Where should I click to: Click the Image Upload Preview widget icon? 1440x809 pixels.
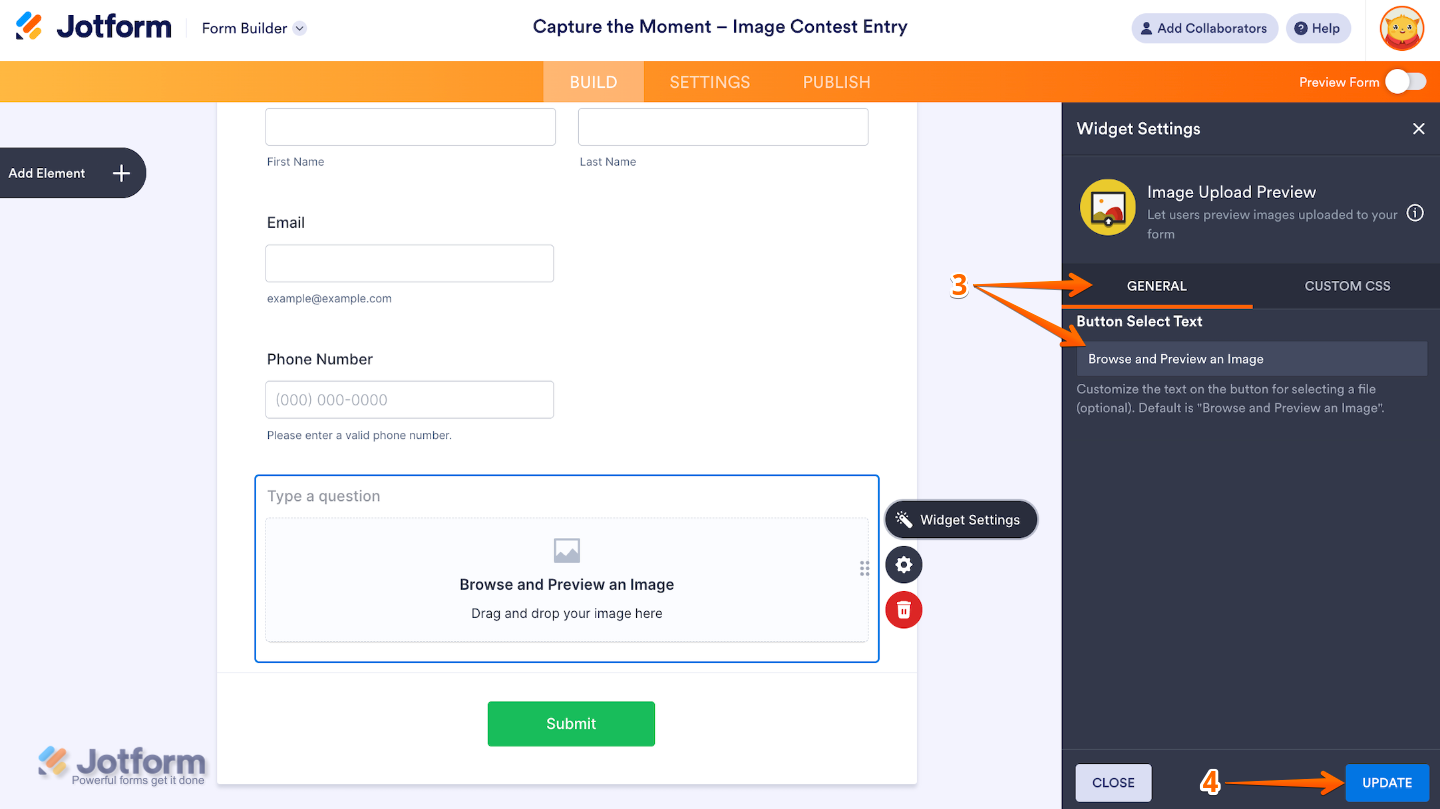click(x=1107, y=207)
